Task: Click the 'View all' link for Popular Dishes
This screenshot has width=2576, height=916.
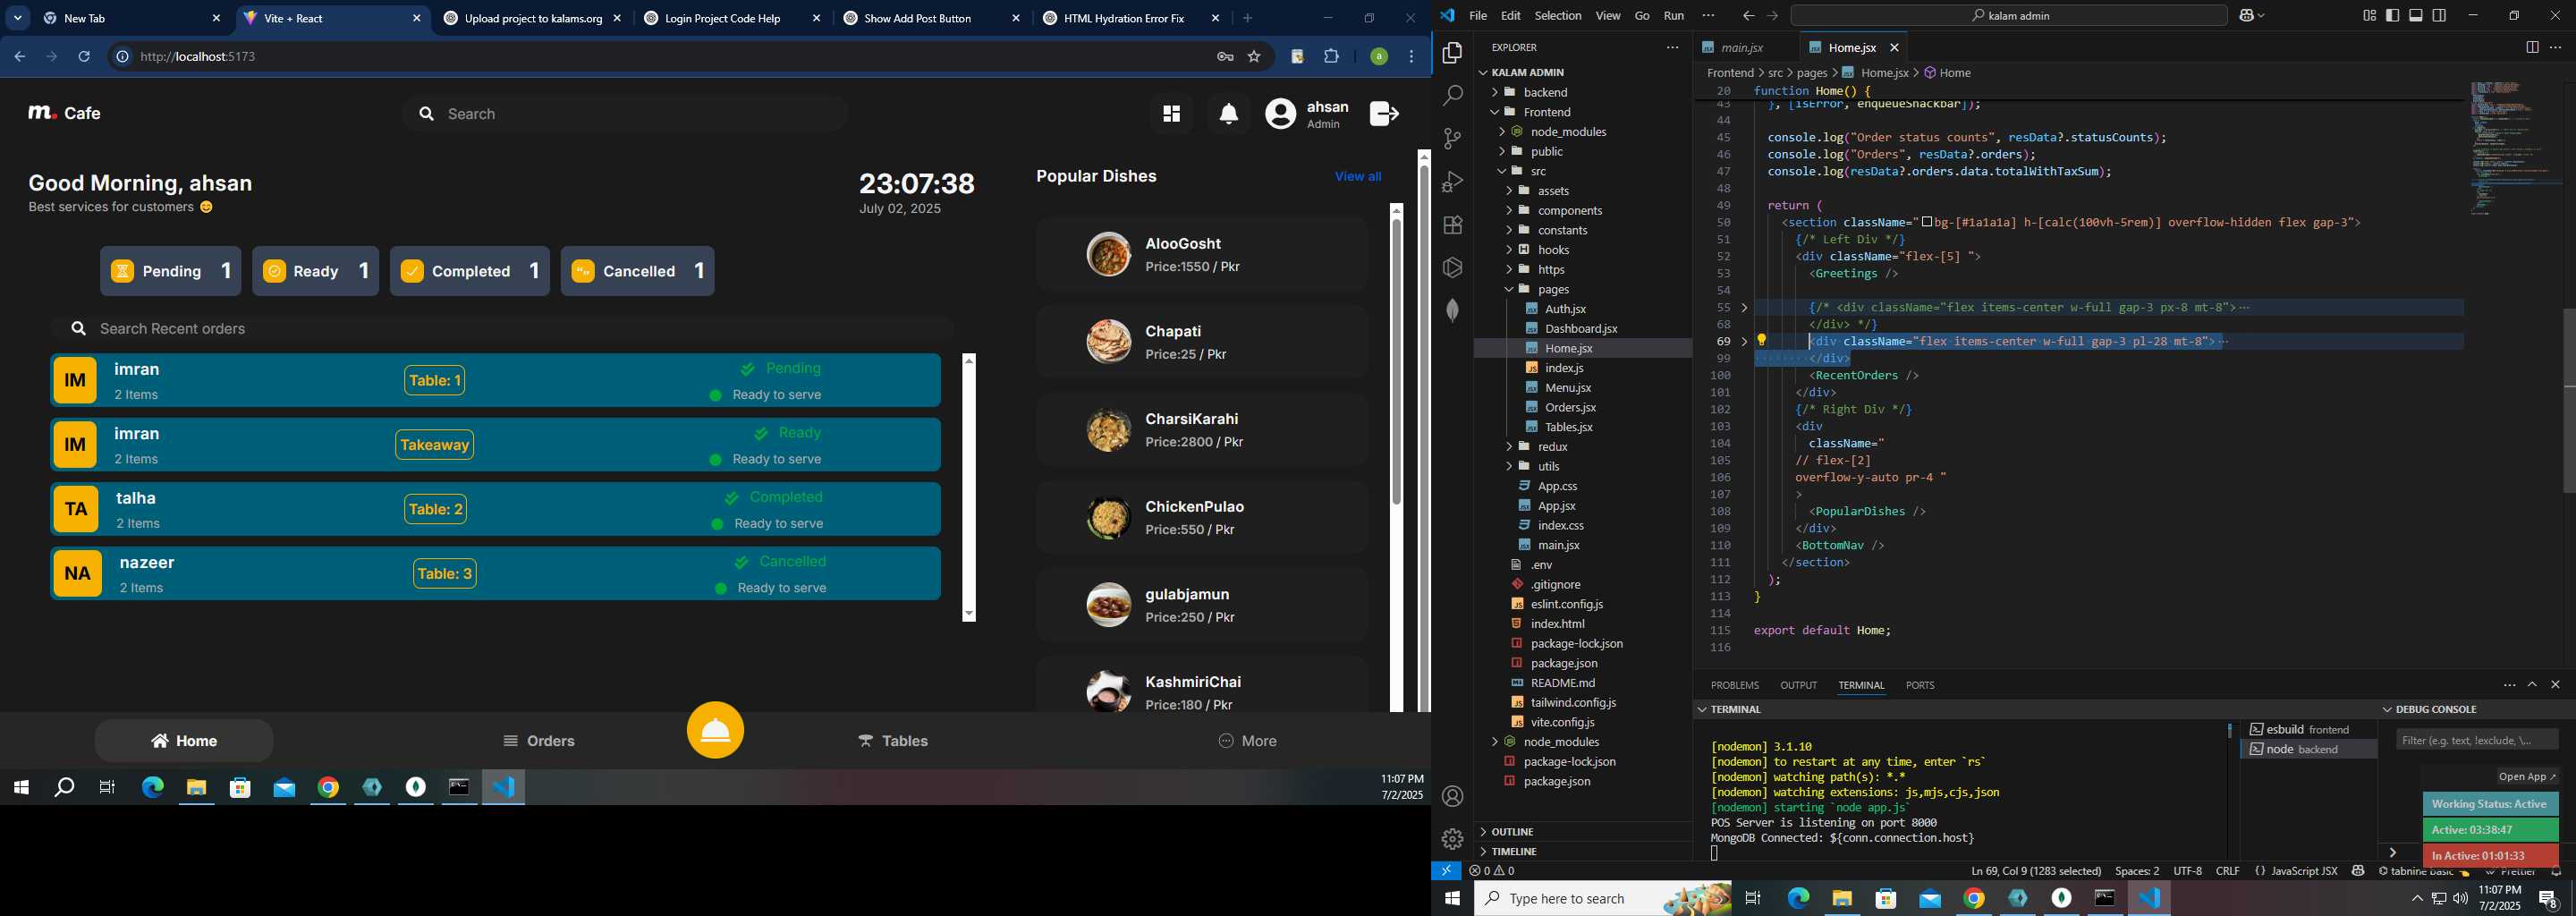Action: pos(1357,177)
